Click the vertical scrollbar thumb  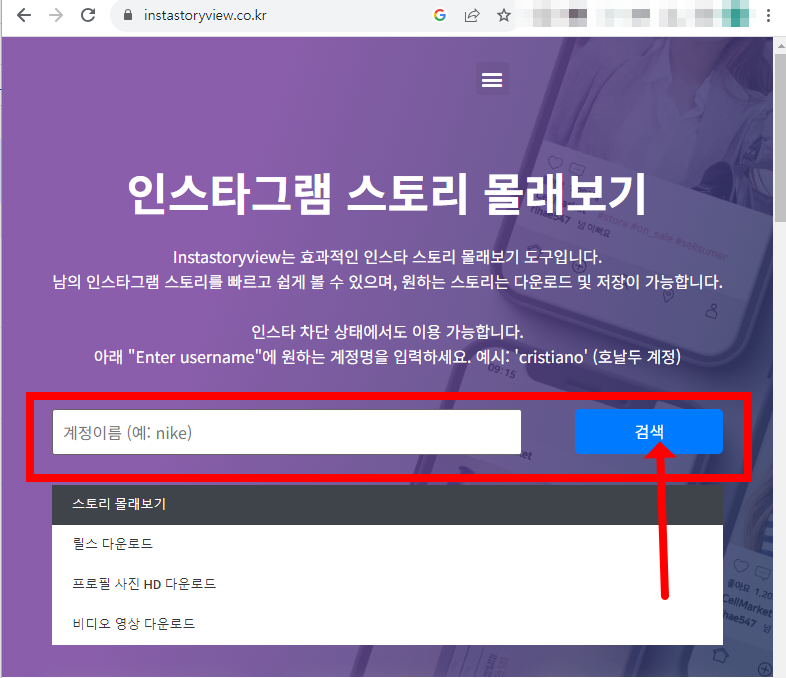(780, 138)
